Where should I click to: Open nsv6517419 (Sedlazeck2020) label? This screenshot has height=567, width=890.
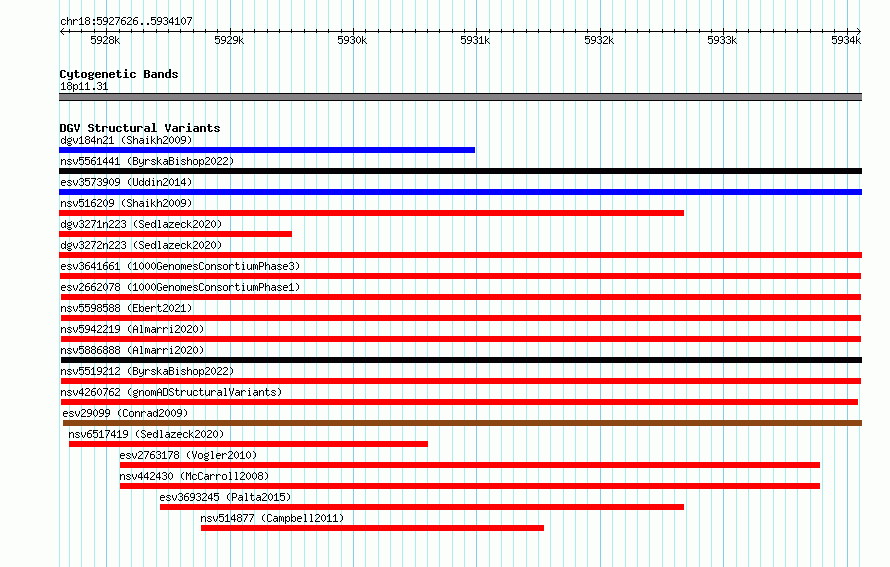pos(146,434)
